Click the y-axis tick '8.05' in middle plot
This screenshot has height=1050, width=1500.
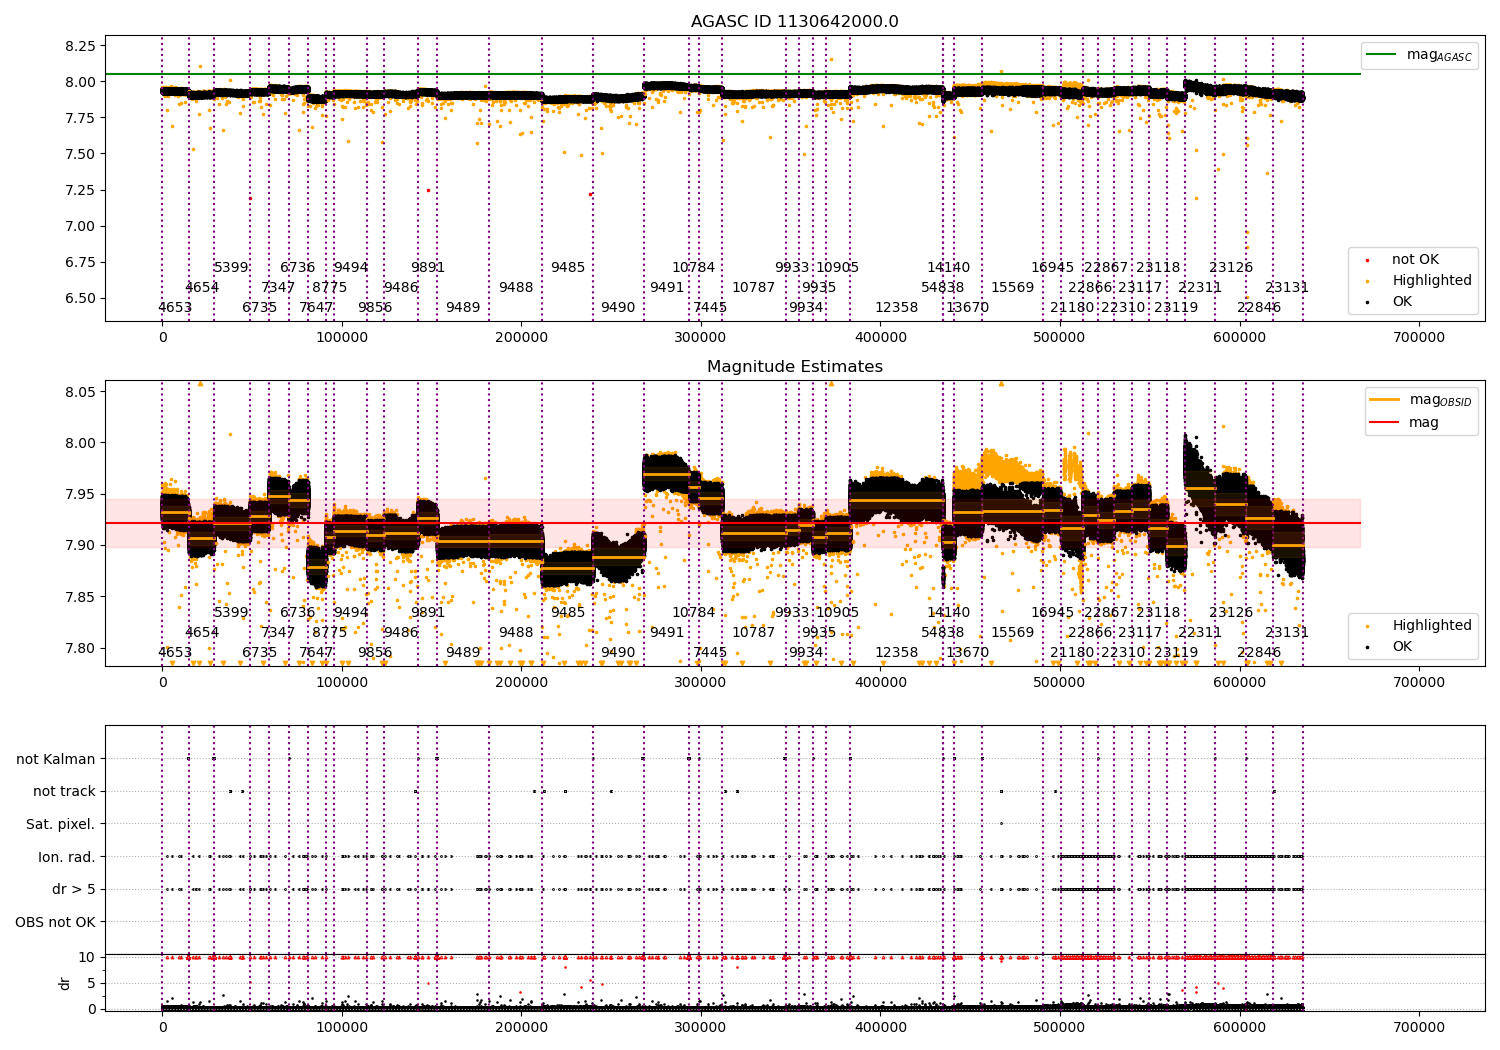pos(80,392)
